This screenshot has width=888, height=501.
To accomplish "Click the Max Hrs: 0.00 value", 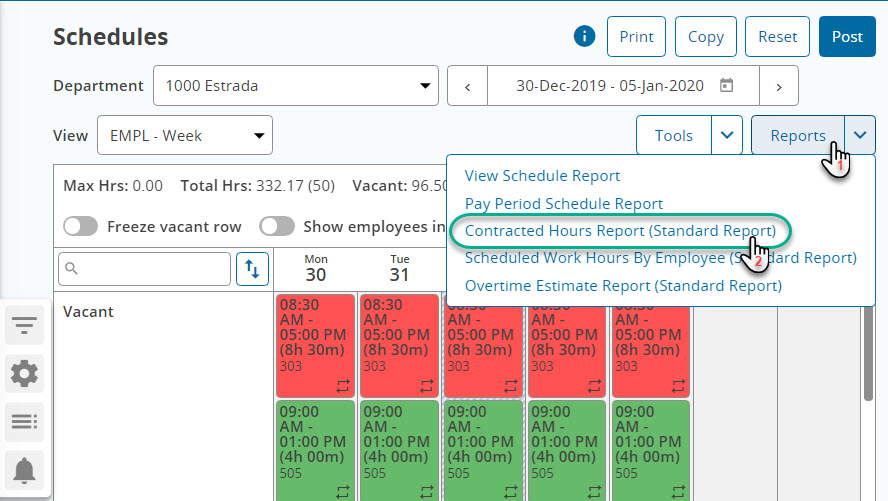I will (113, 186).
